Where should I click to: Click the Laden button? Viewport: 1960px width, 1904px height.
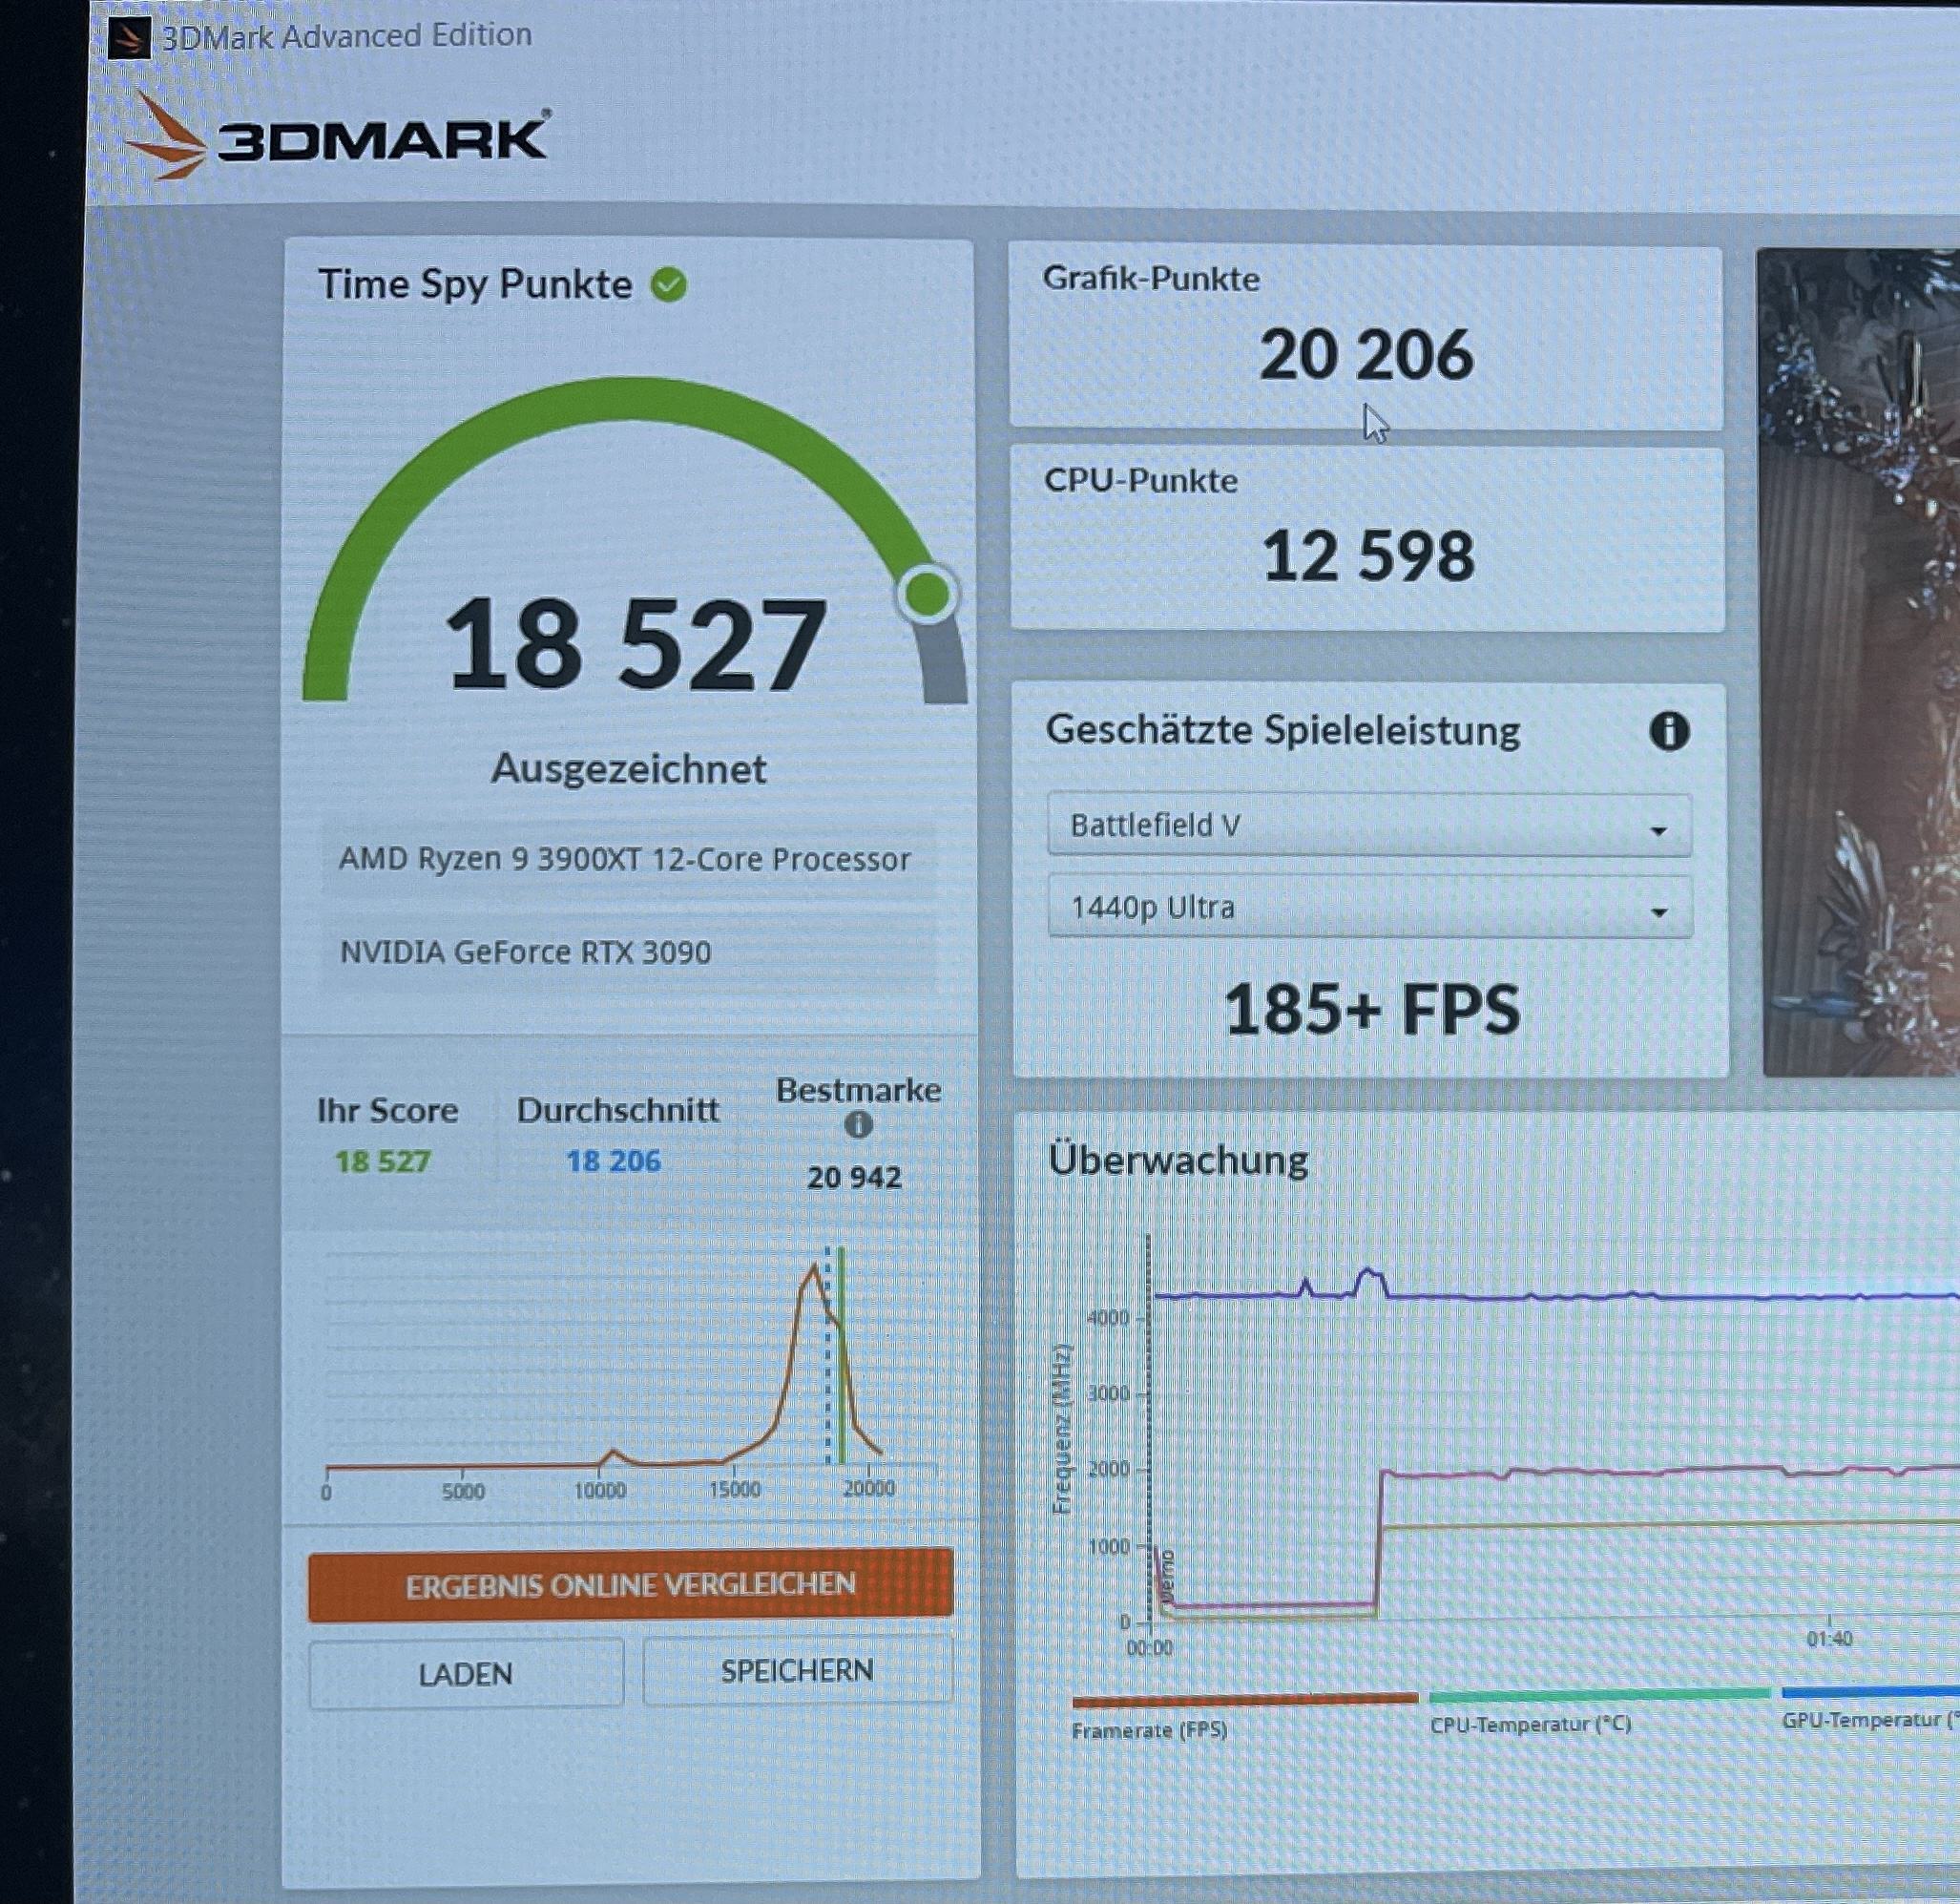tap(466, 1673)
